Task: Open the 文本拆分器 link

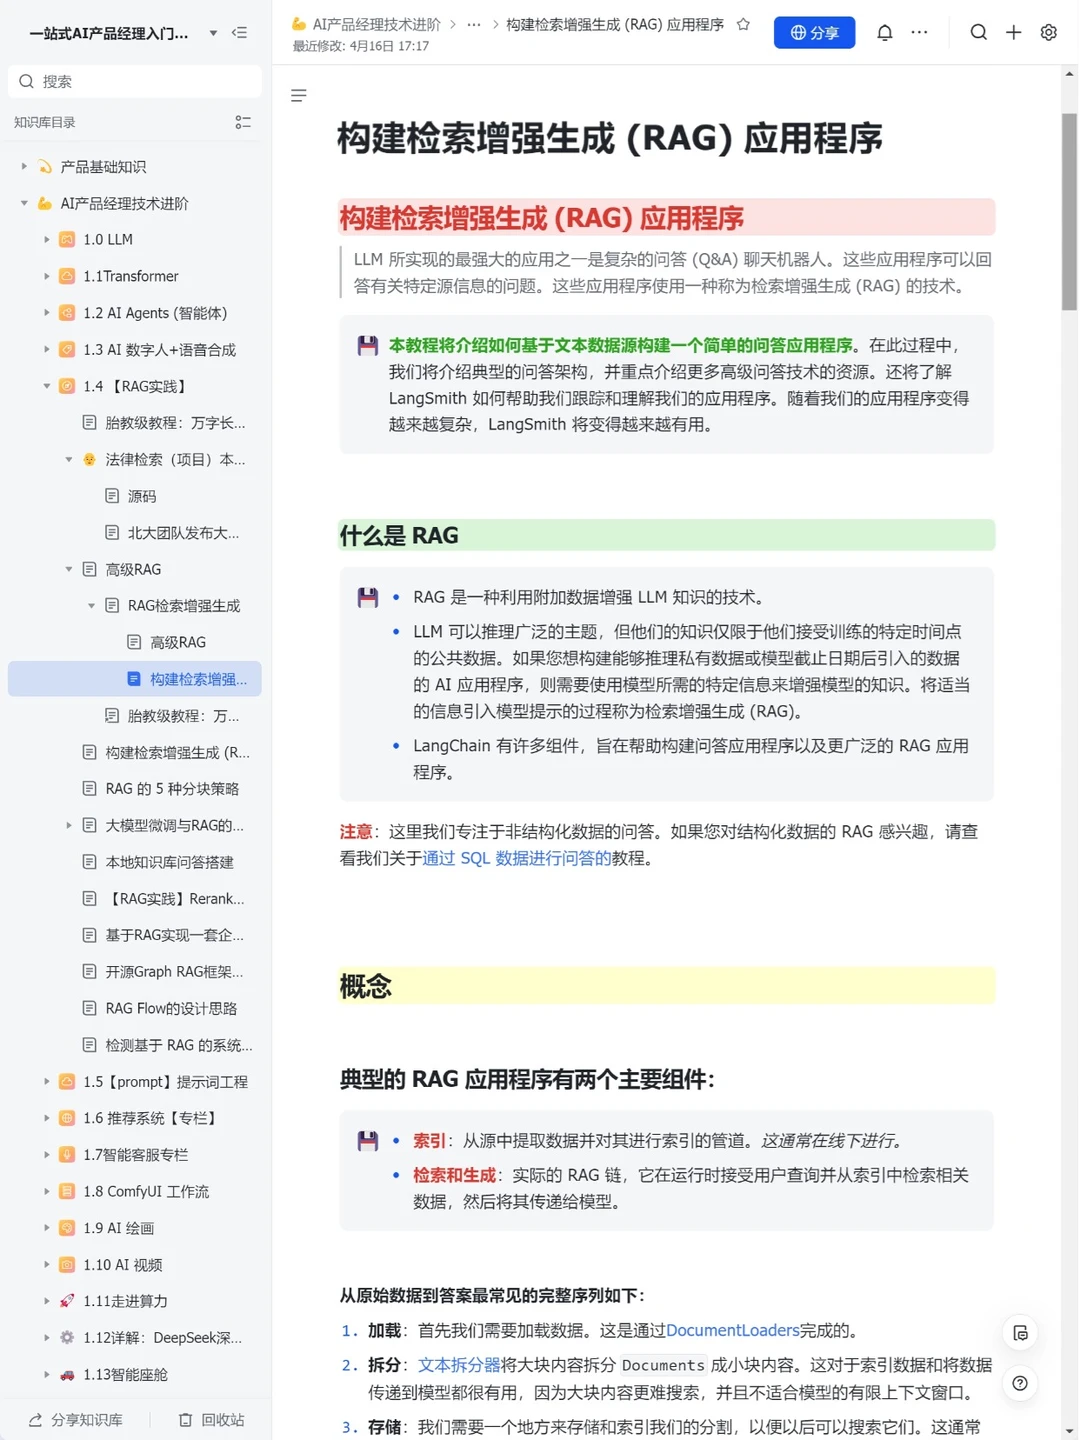Action: tap(459, 1365)
